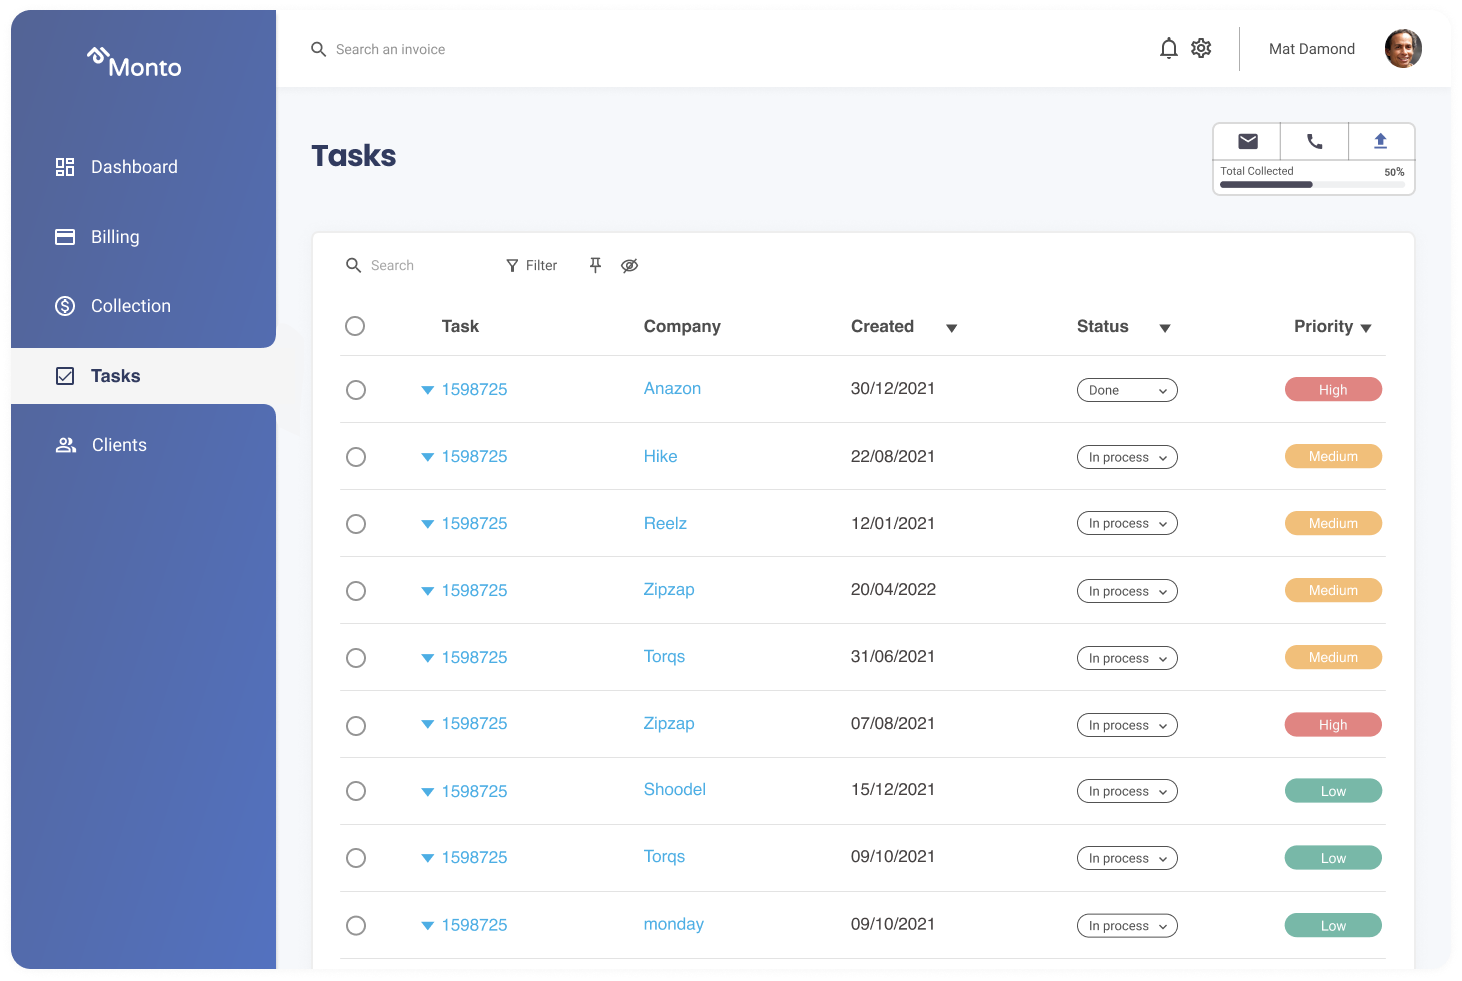Click the Billing card icon
Screen dimensions: 1462x981
[x=65, y=237]
